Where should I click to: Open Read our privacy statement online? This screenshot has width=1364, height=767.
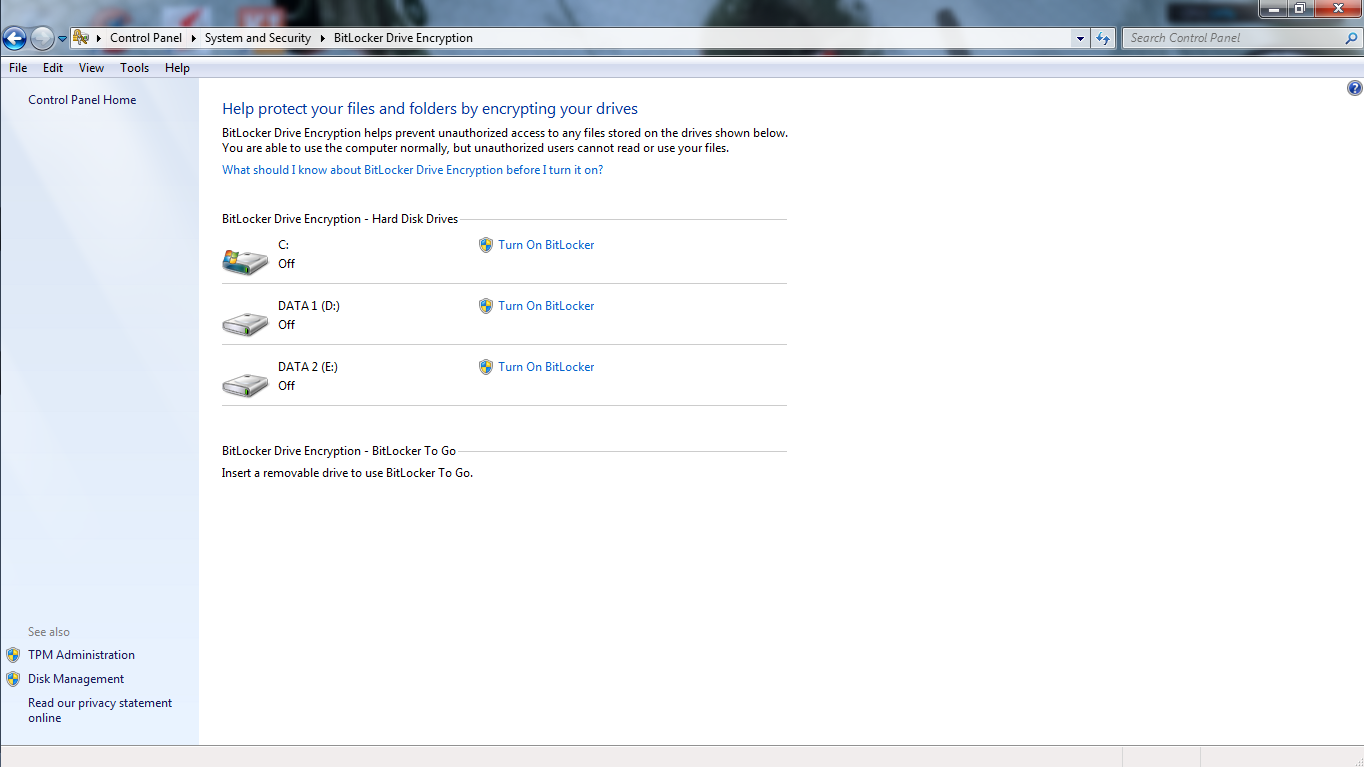(x=100, y=710)
